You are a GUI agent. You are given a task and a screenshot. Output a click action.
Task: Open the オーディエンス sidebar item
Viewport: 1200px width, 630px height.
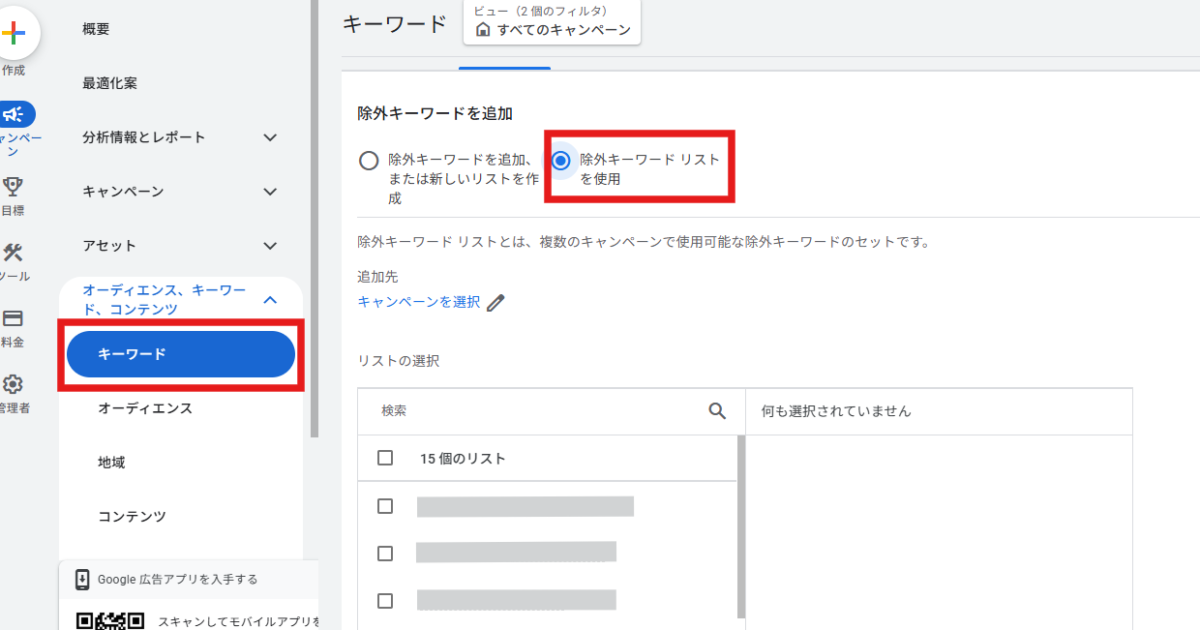click(x=145, y=408)
